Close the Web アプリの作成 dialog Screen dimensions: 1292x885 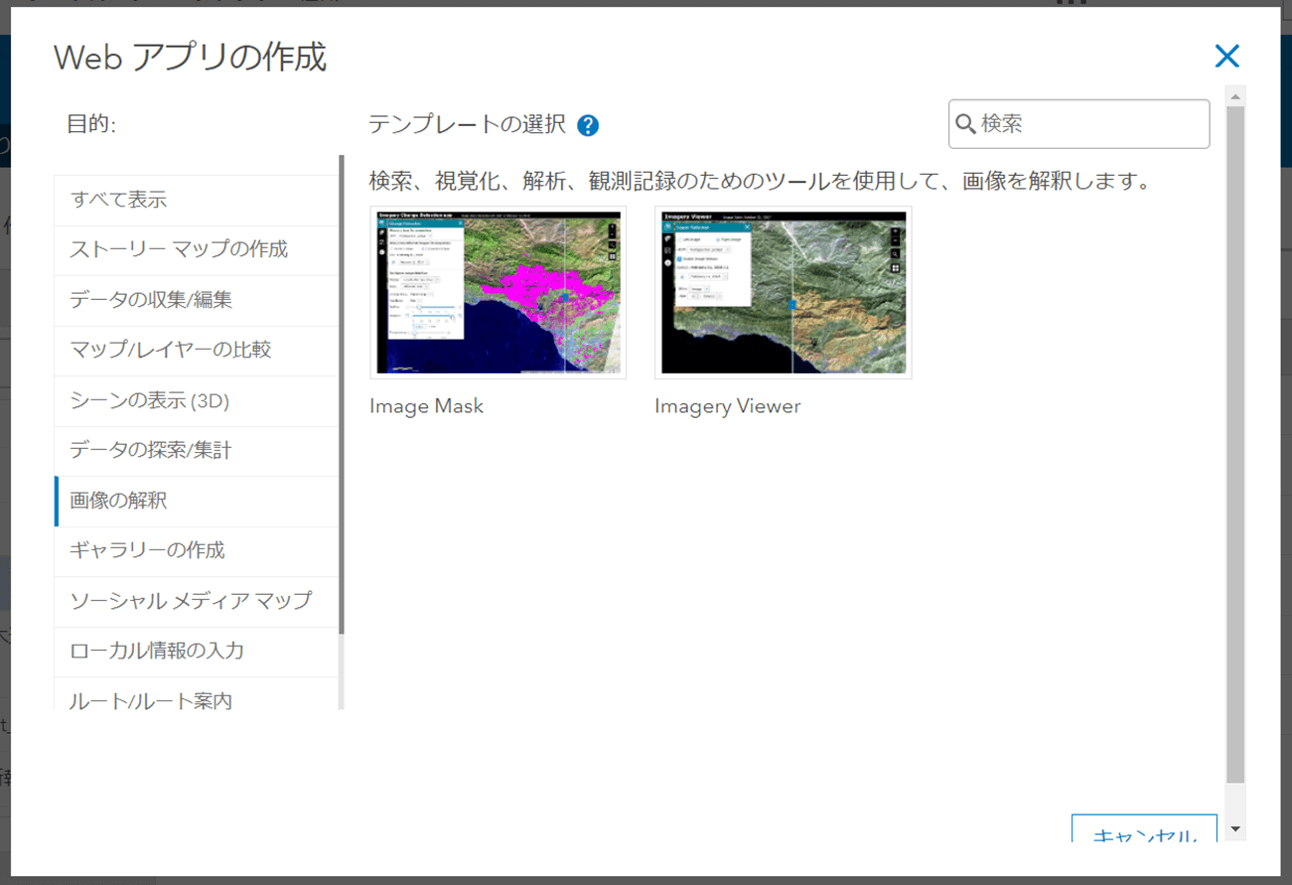[x=1227, y=56]
